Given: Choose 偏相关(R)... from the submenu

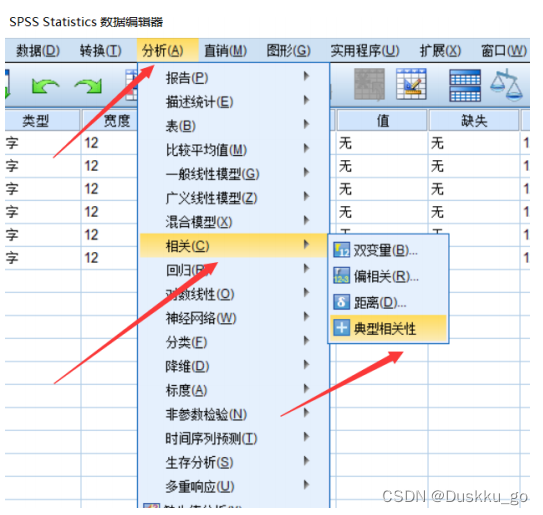Looking at the screenshot, I should coord(388,276).
